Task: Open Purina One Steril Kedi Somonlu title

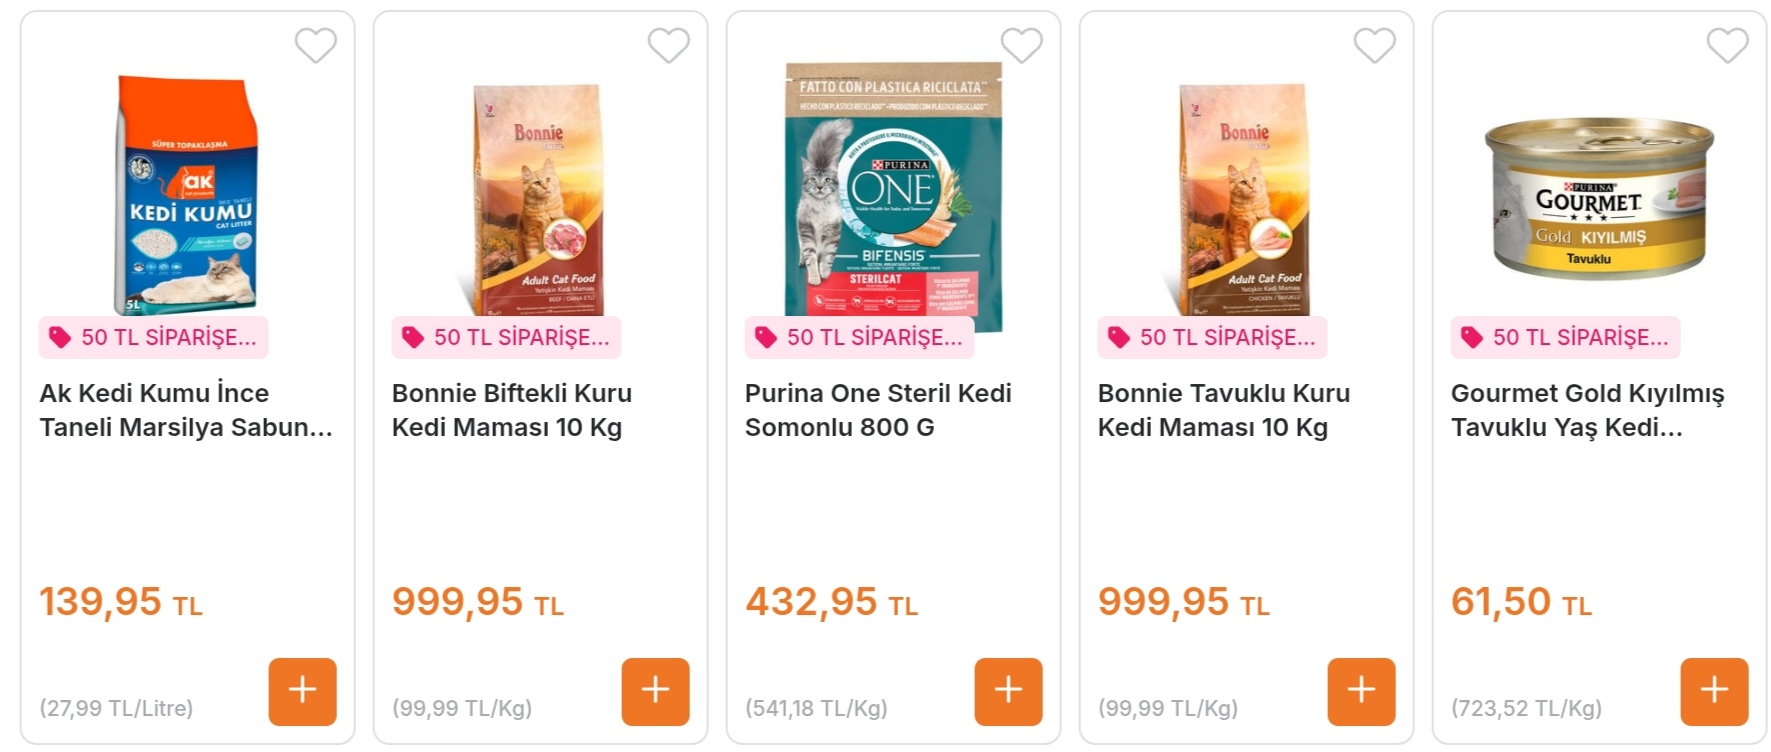Action: click(x=878, y=410)
